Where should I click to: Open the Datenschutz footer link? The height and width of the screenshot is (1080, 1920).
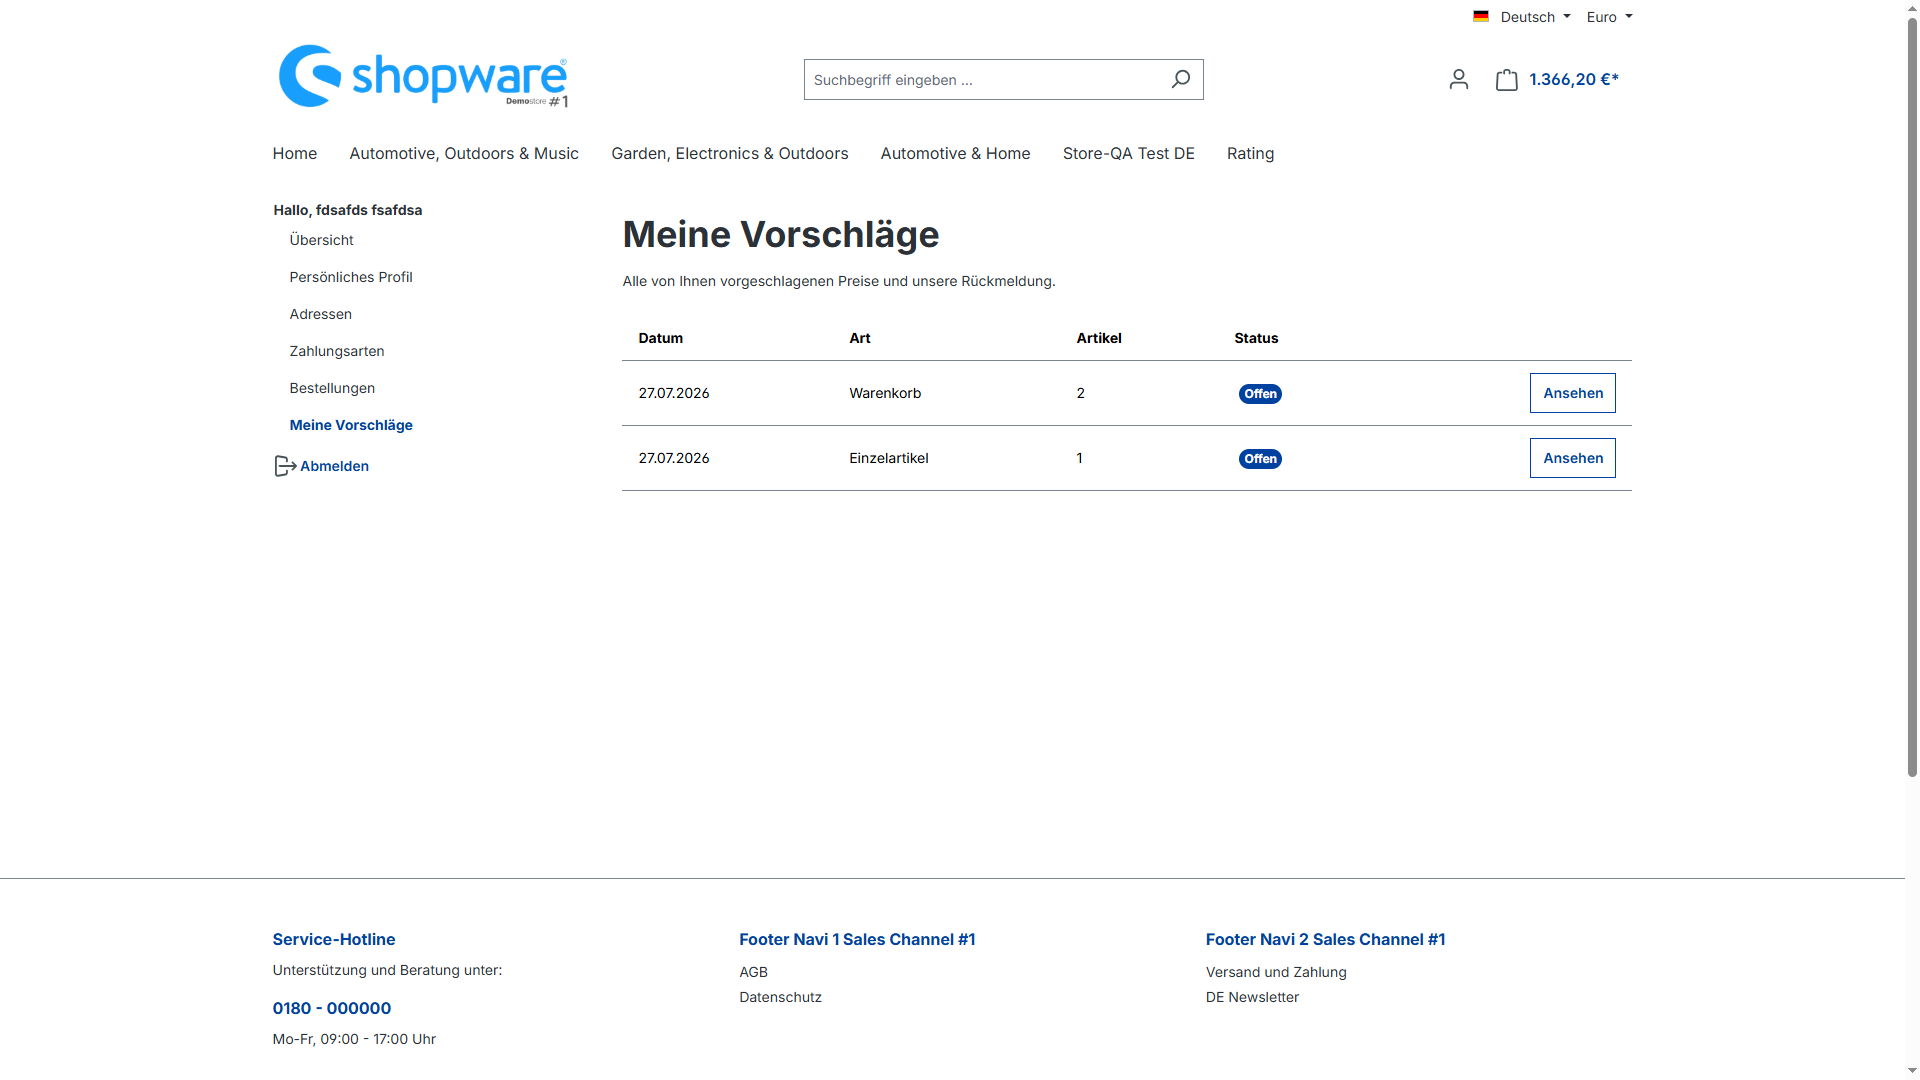pos(780,997)
